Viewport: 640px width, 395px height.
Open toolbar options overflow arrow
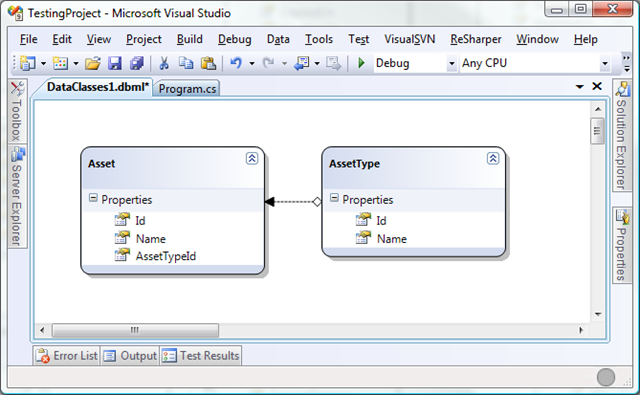point(627,64)
